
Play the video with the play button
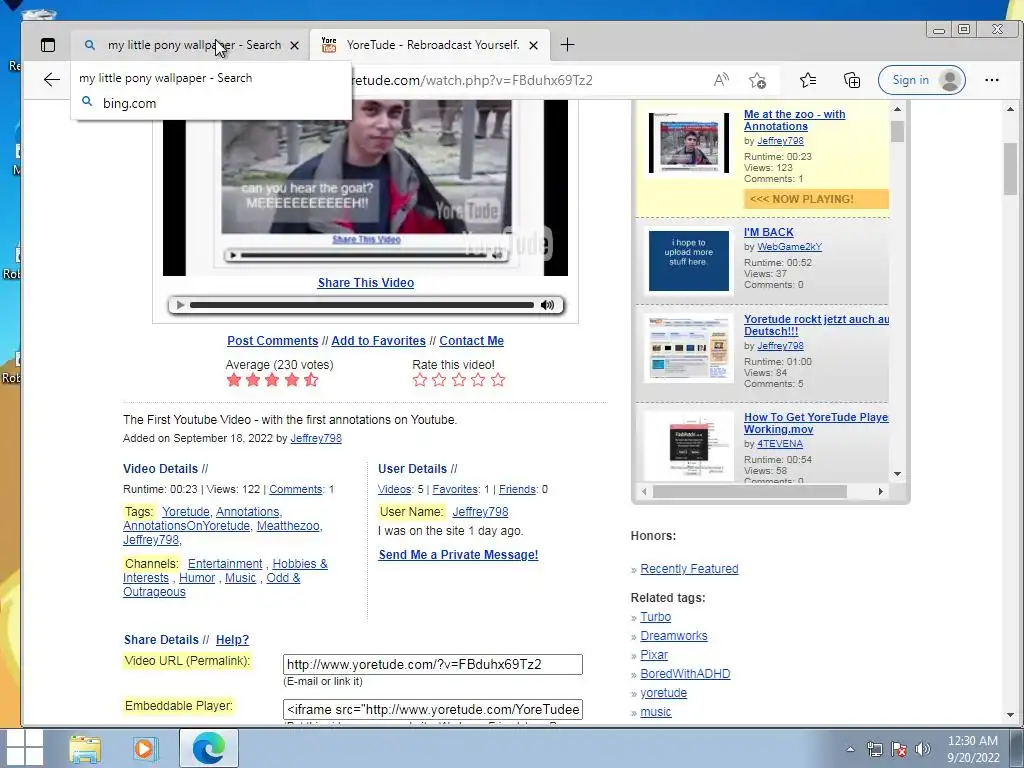[x=180, y=305]
